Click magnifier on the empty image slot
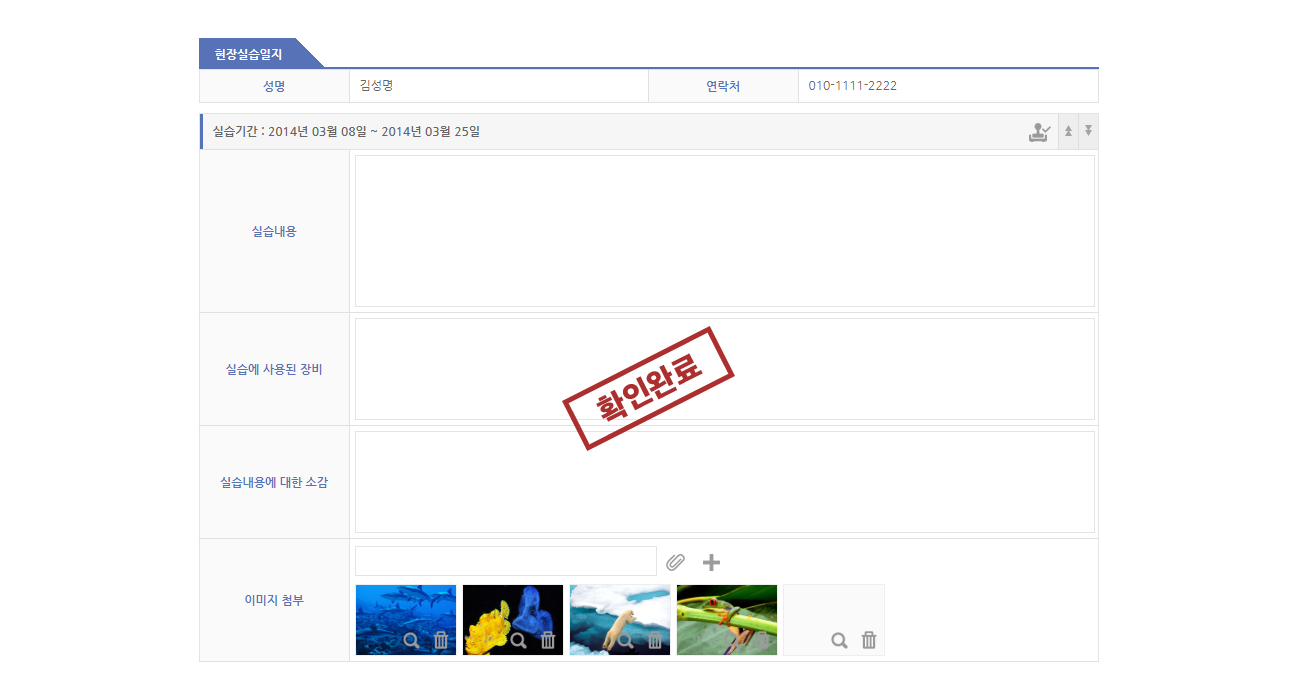The width and height of the screenshot is (1292, 700). click(839, 641)
